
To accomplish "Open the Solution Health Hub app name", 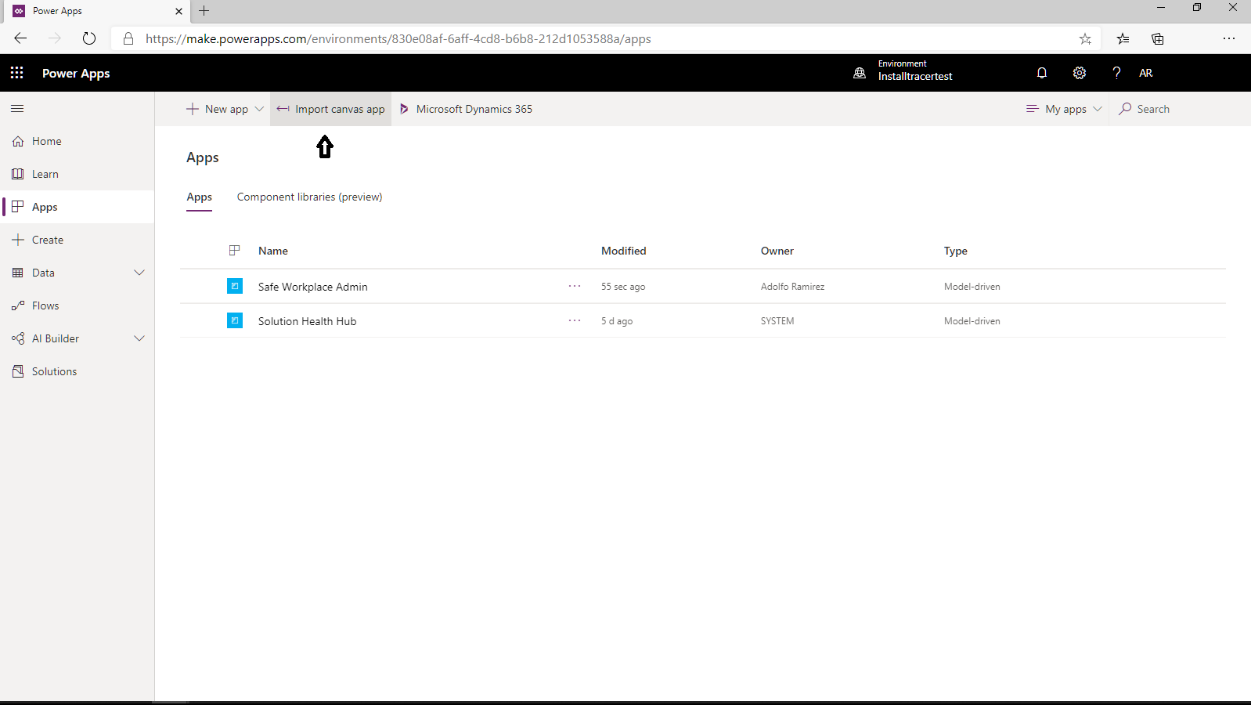I will pyautogui.click(x=307, y=321).
